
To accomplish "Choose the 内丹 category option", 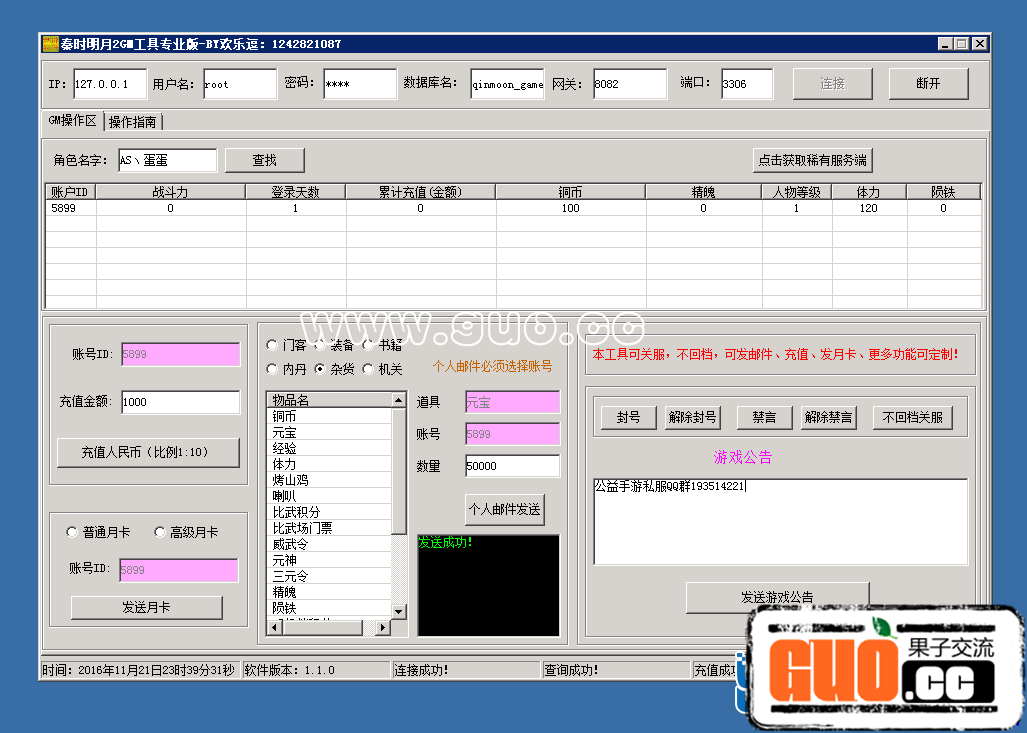I will (272, 369).
